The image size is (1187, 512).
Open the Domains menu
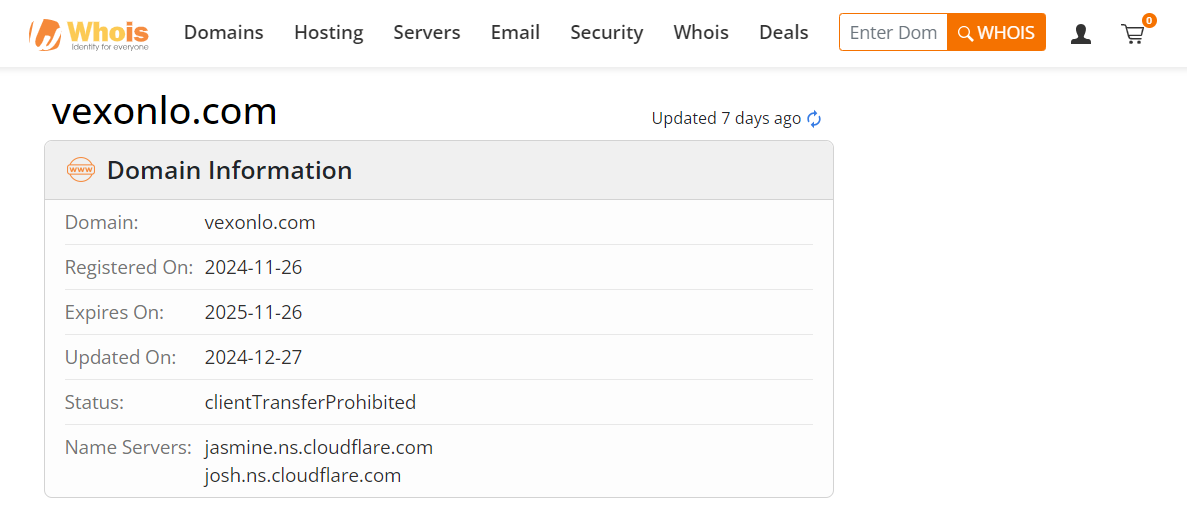223,33
